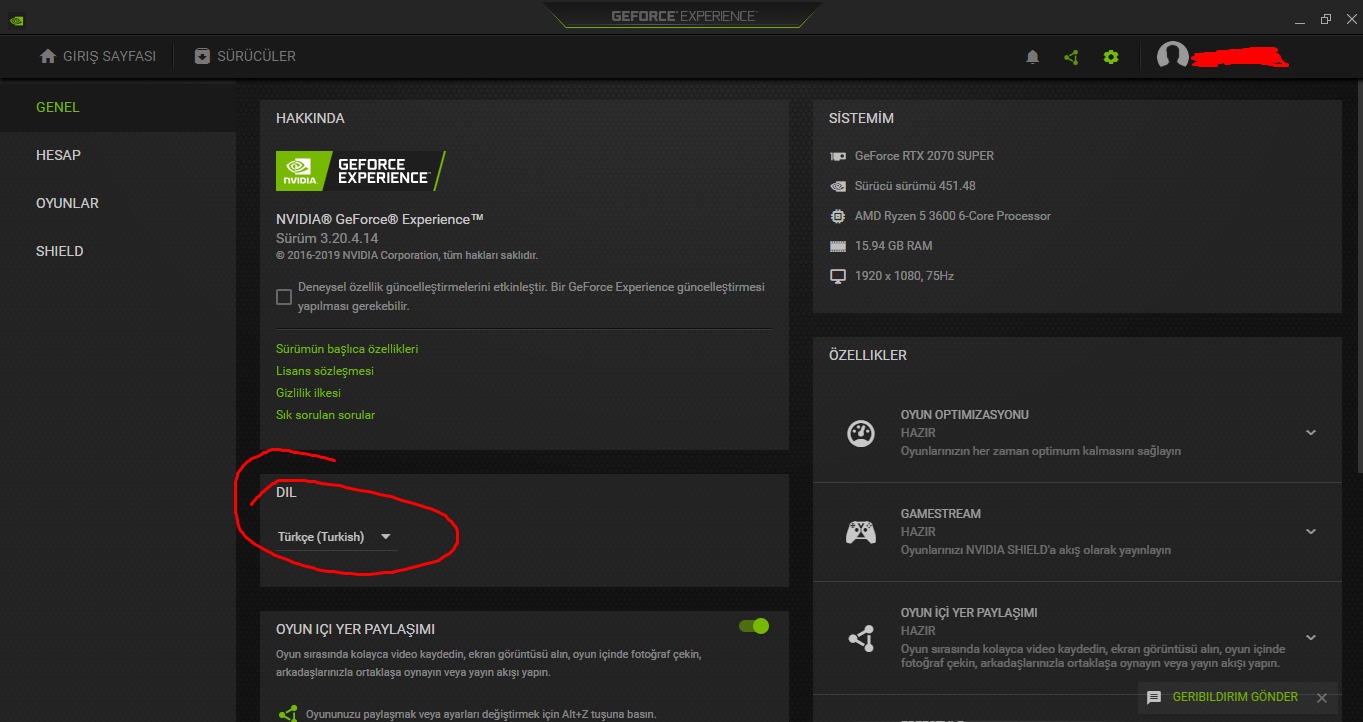Click the memory icon beside 15.94 GB RAM

click(838, 246)
